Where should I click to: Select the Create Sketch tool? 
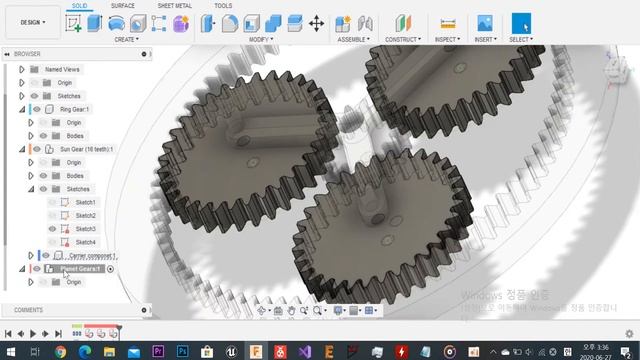pos(73,23)
